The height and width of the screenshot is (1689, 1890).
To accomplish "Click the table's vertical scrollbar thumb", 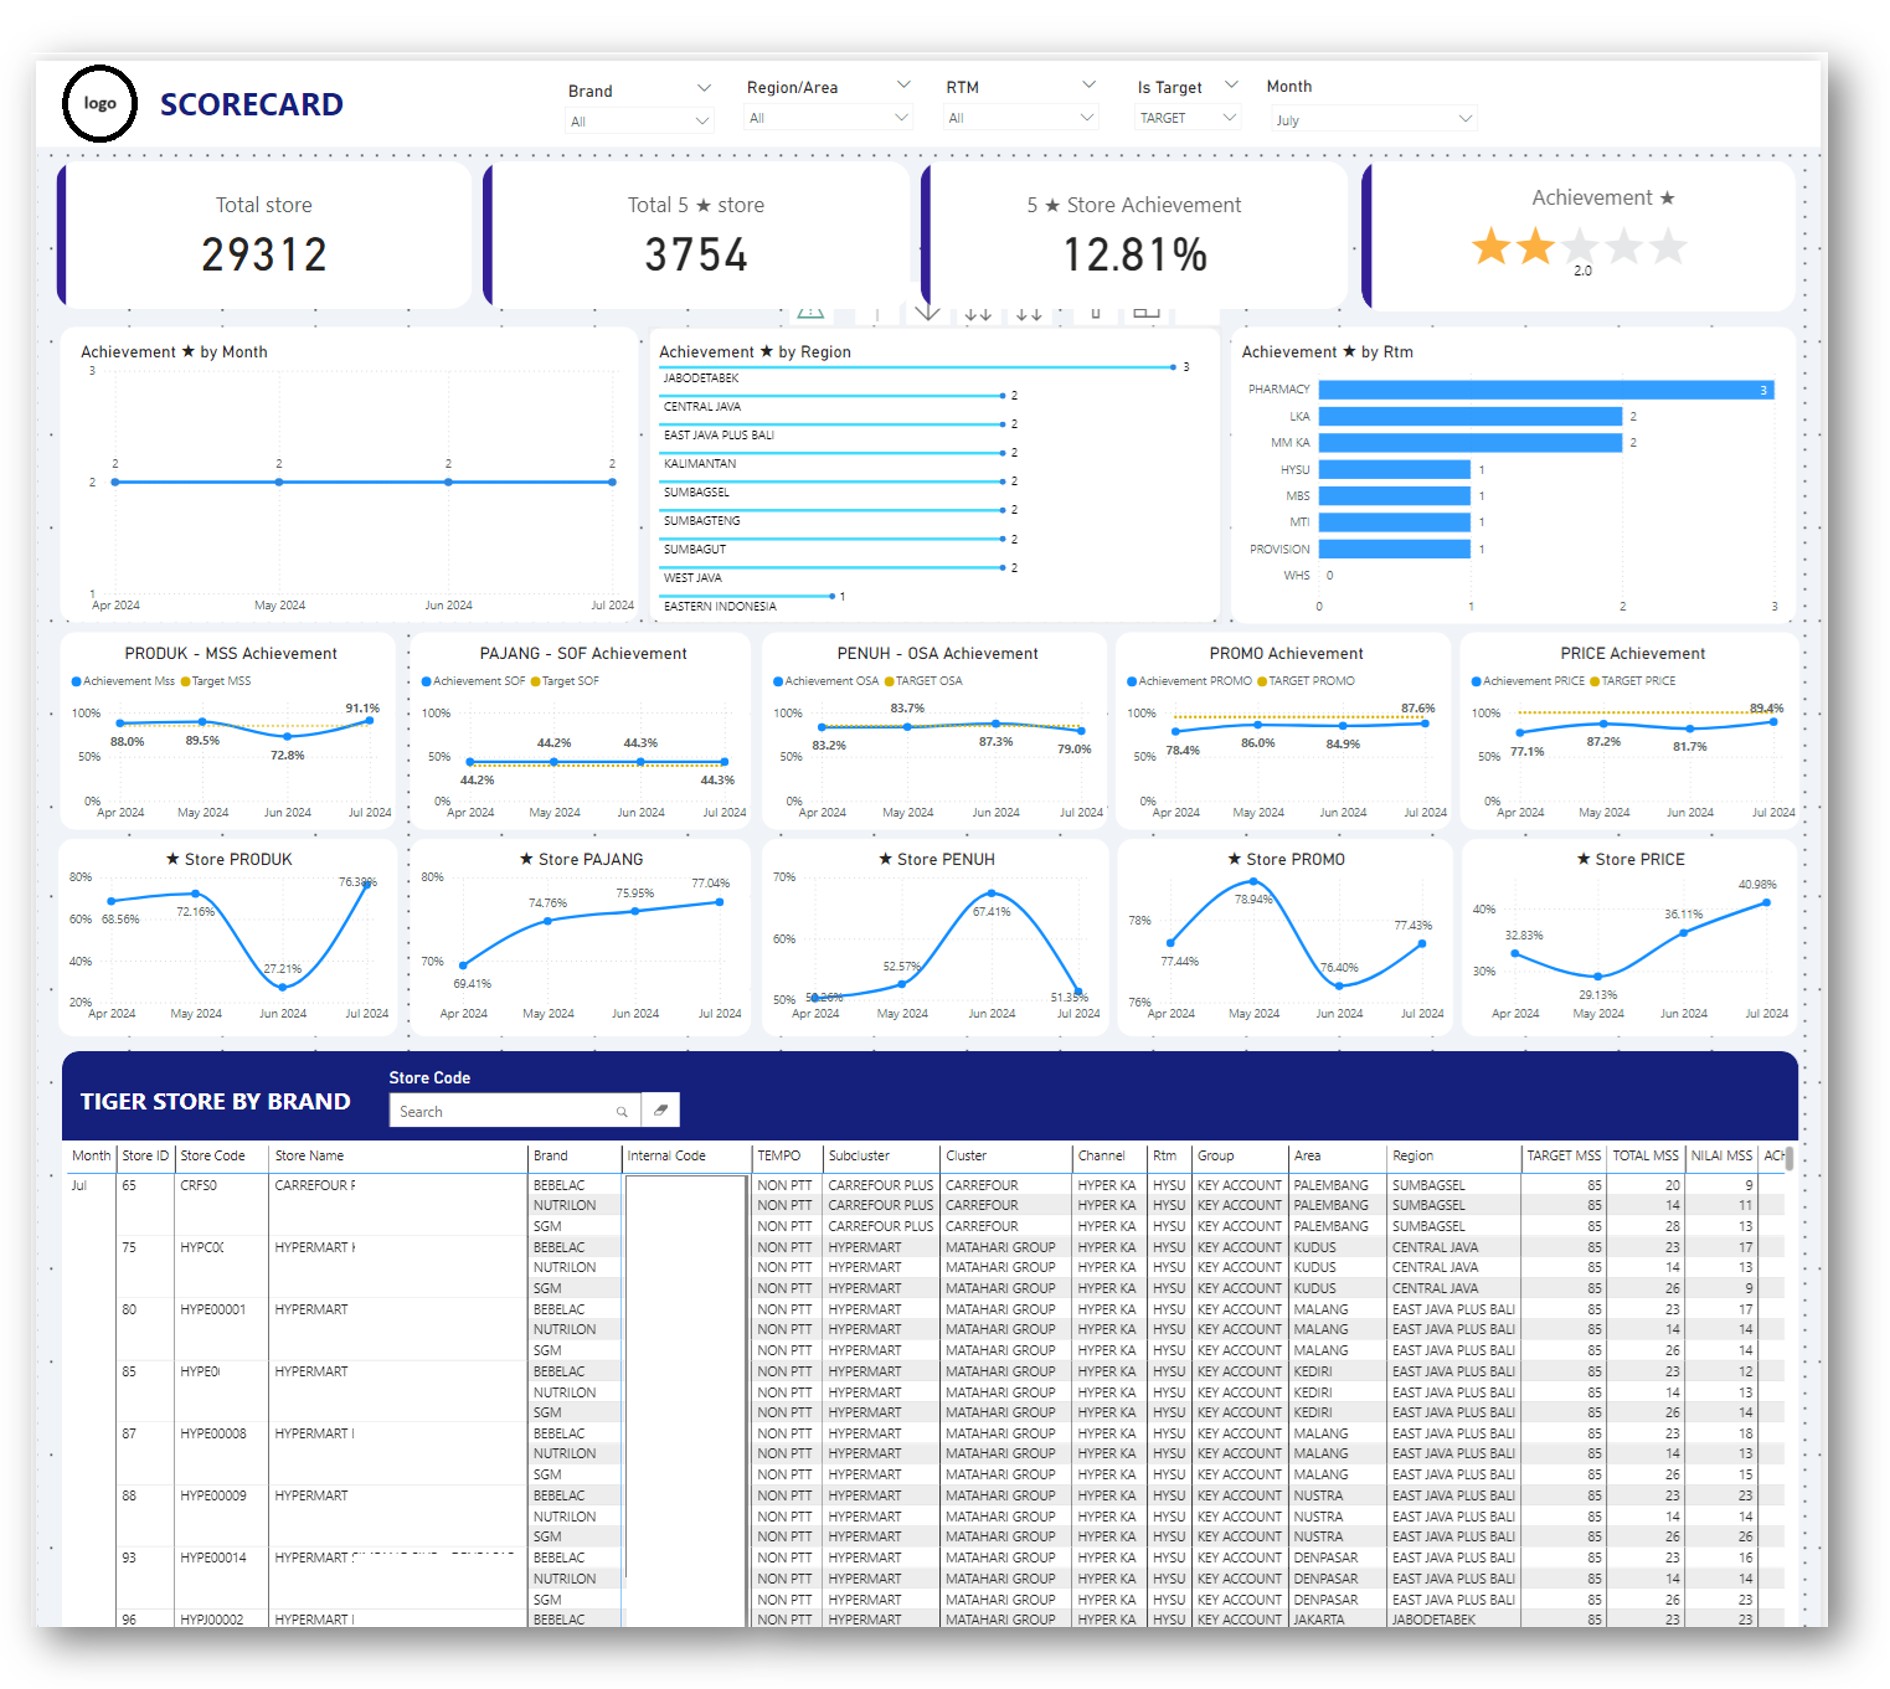I will tap(1789, 1159).
